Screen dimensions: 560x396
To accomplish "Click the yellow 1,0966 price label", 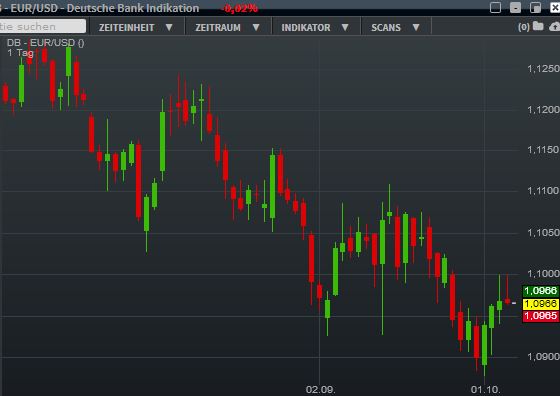I will tap(541, 304).
